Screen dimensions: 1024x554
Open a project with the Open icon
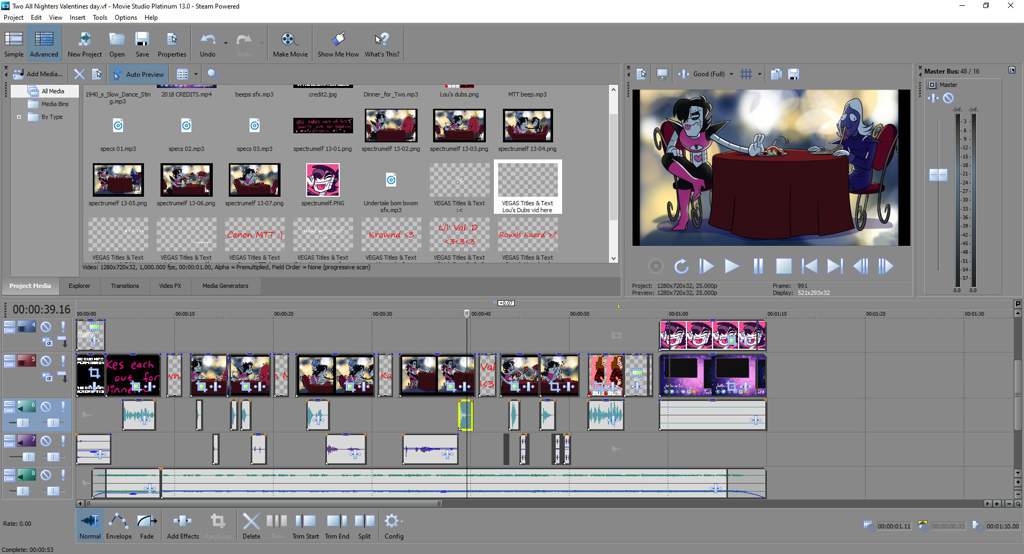[117, 44]
